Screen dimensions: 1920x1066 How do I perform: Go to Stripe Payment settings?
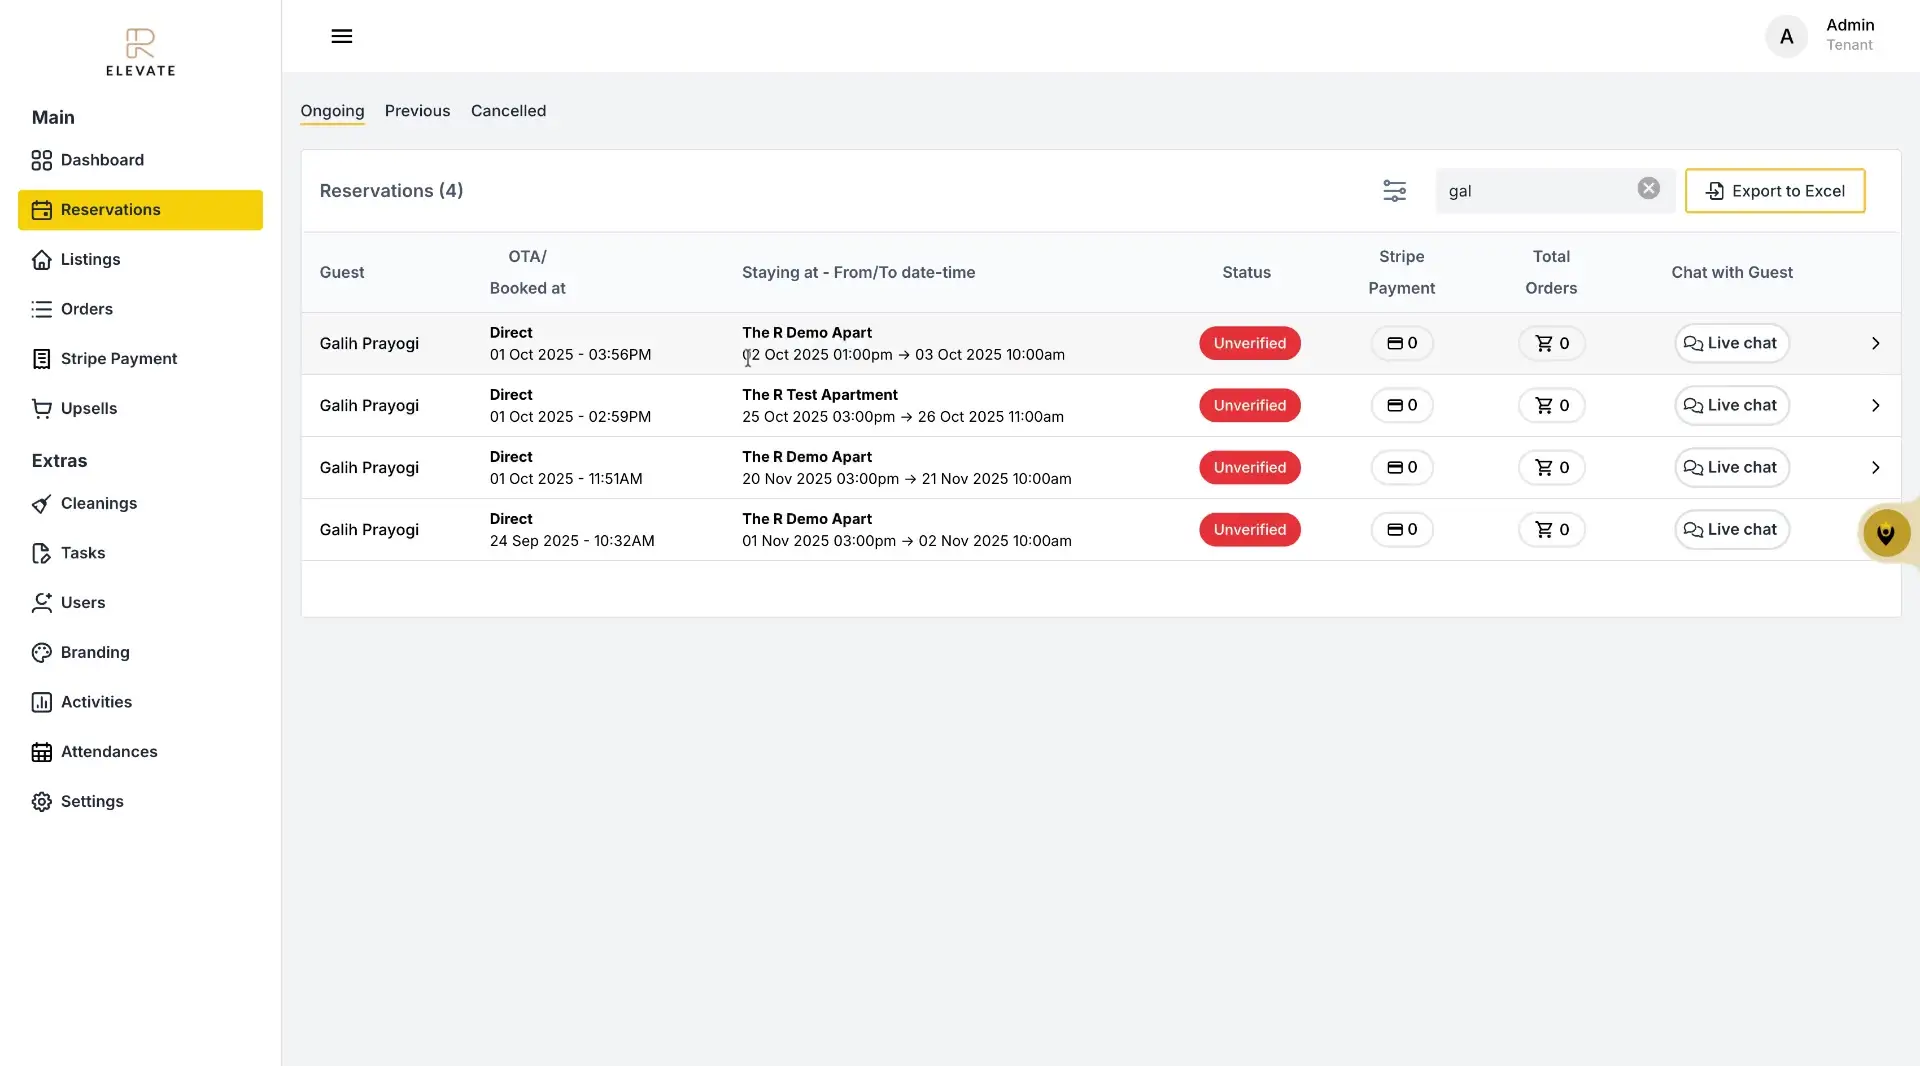[x=118, y=358]
